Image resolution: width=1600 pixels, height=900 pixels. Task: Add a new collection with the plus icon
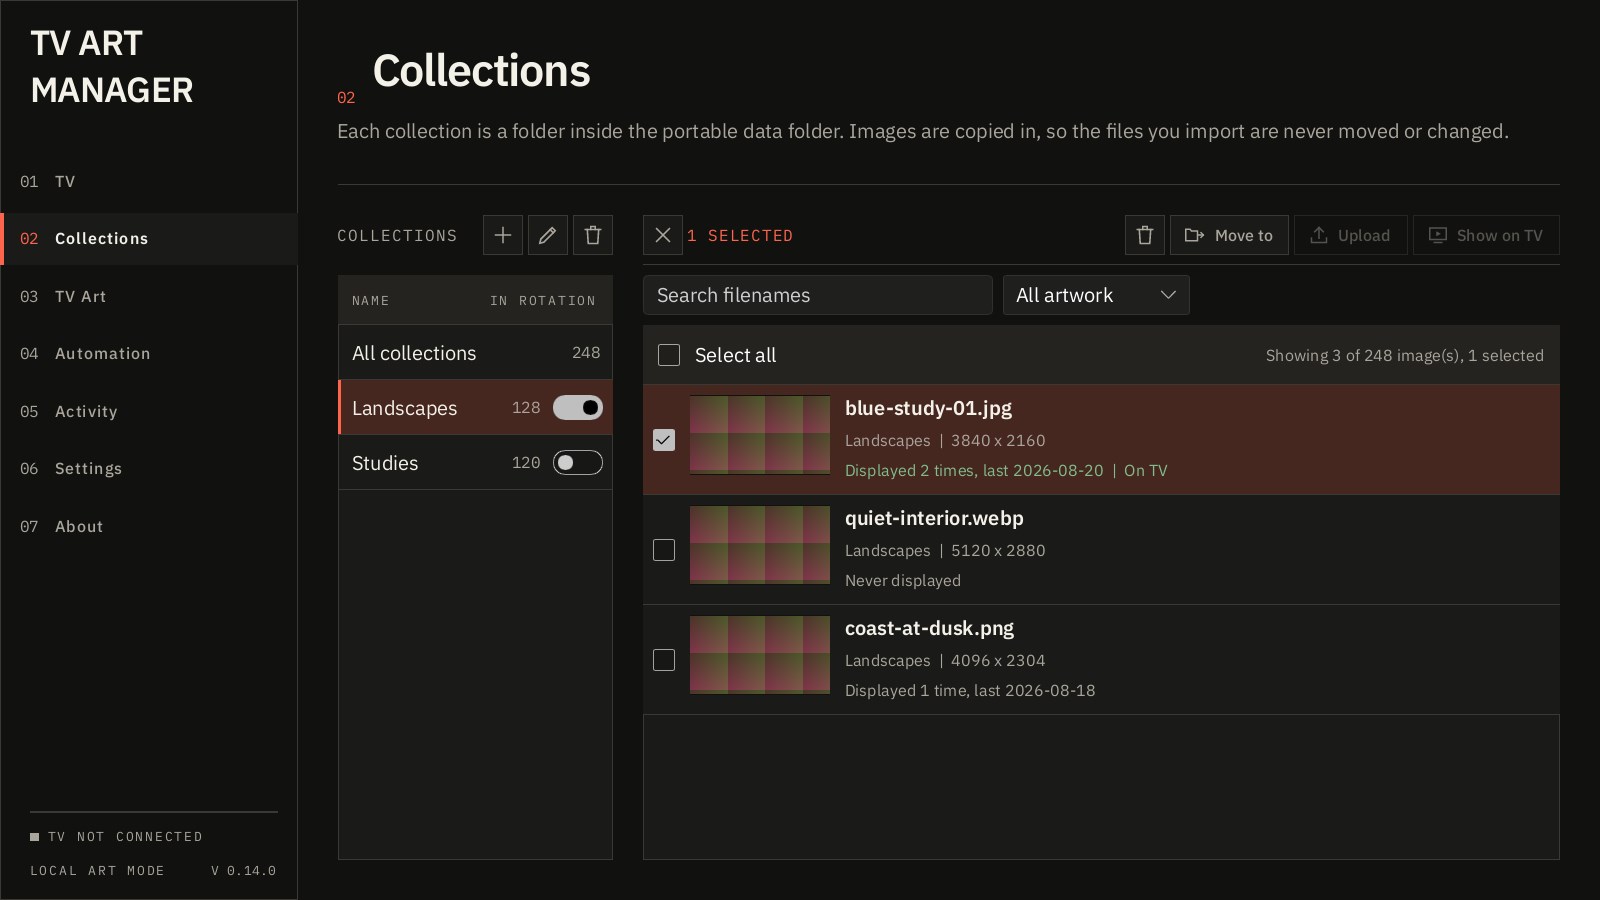click(x=503, y=235)
